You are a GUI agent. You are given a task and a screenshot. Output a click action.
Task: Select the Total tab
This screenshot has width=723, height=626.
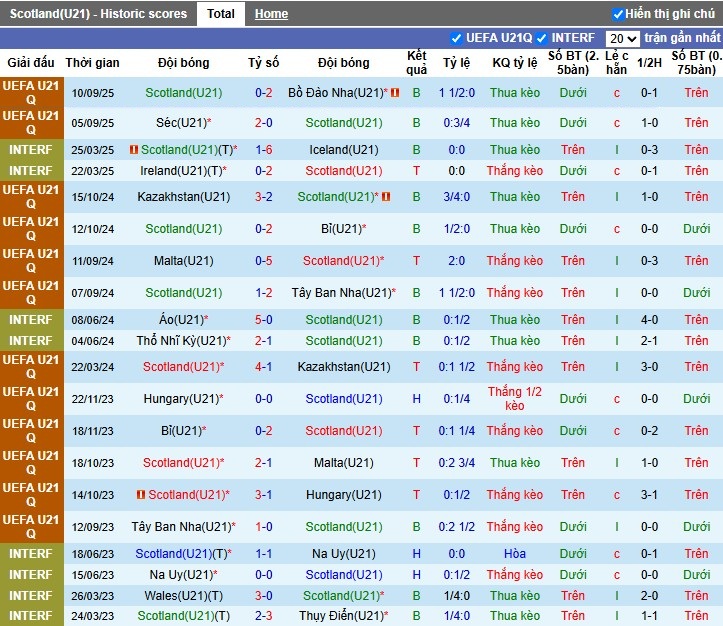pos(221,14)
